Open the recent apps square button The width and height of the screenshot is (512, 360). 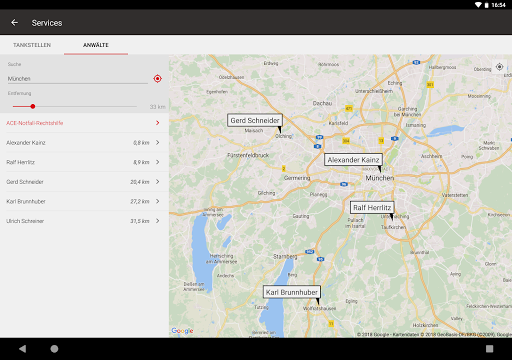(489, 349)
